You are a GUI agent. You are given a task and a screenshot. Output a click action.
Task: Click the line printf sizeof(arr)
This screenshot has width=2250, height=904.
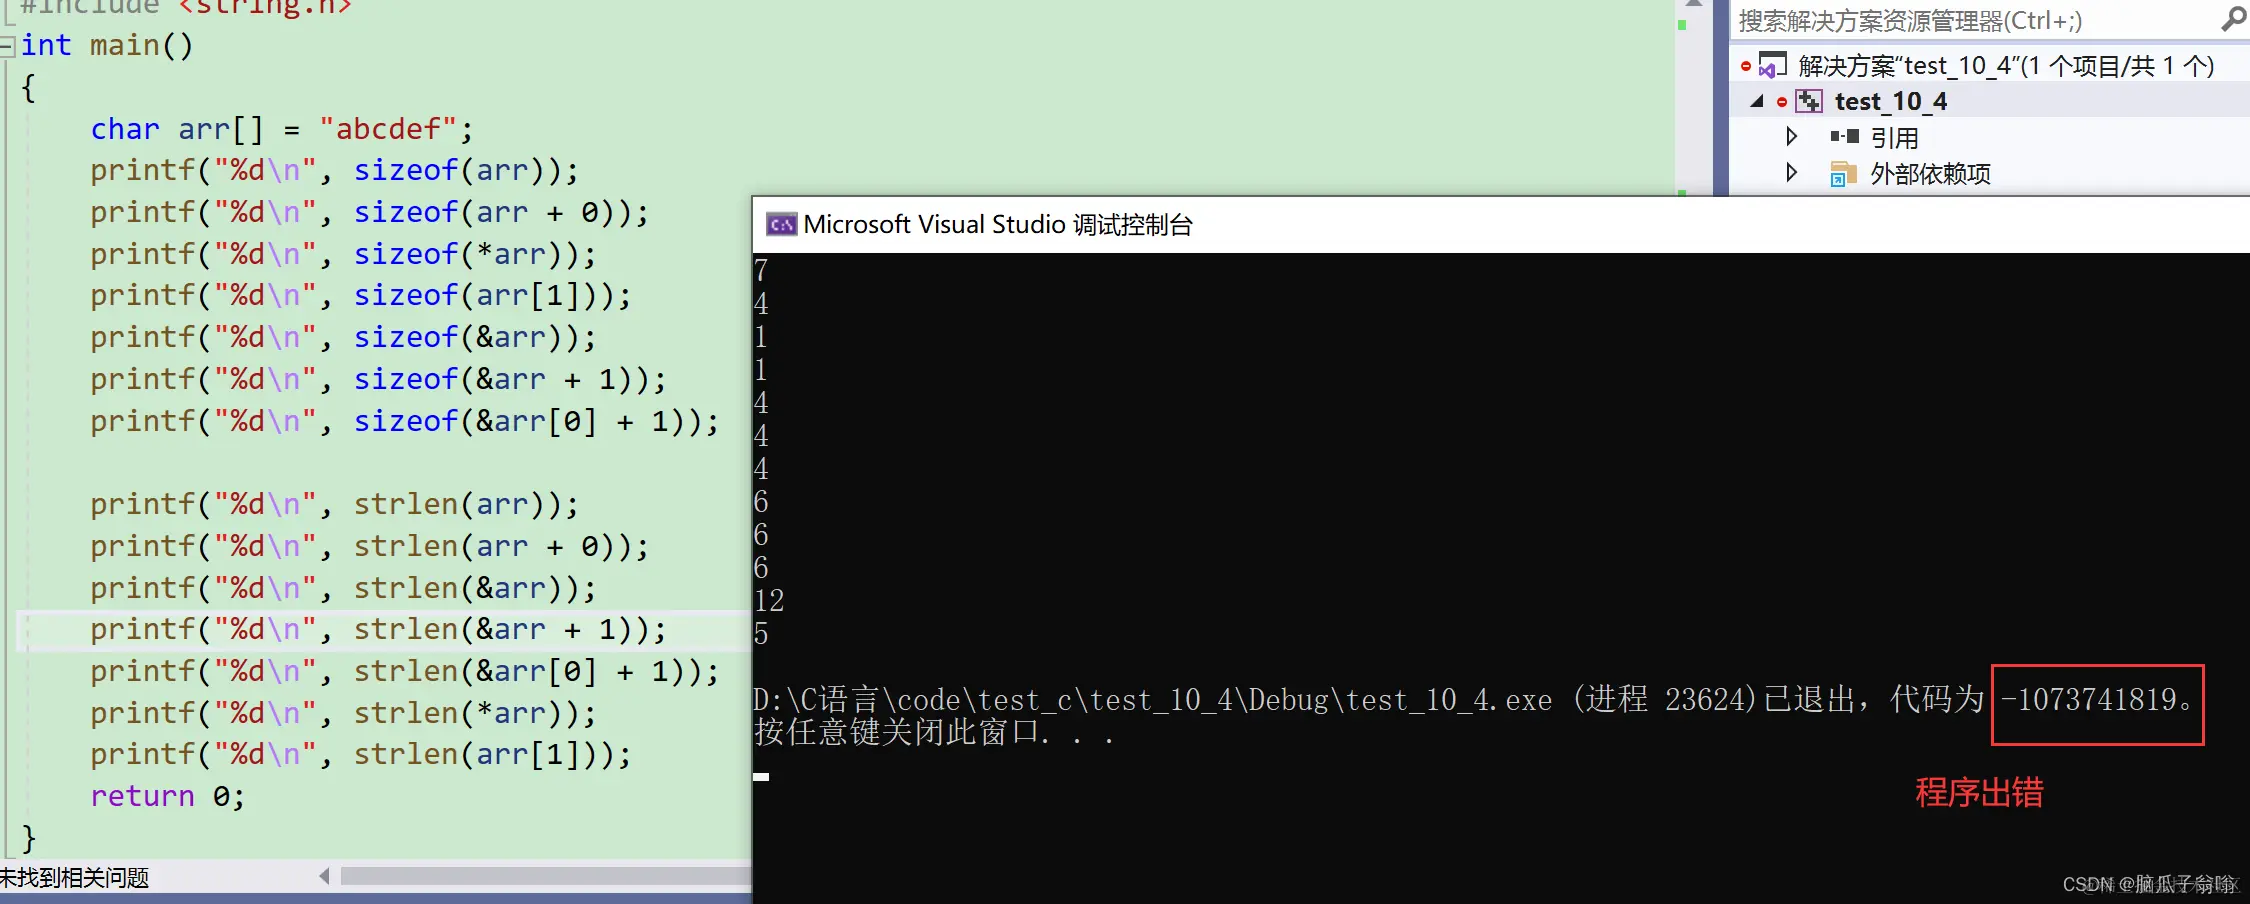click(x=334, y=171)
